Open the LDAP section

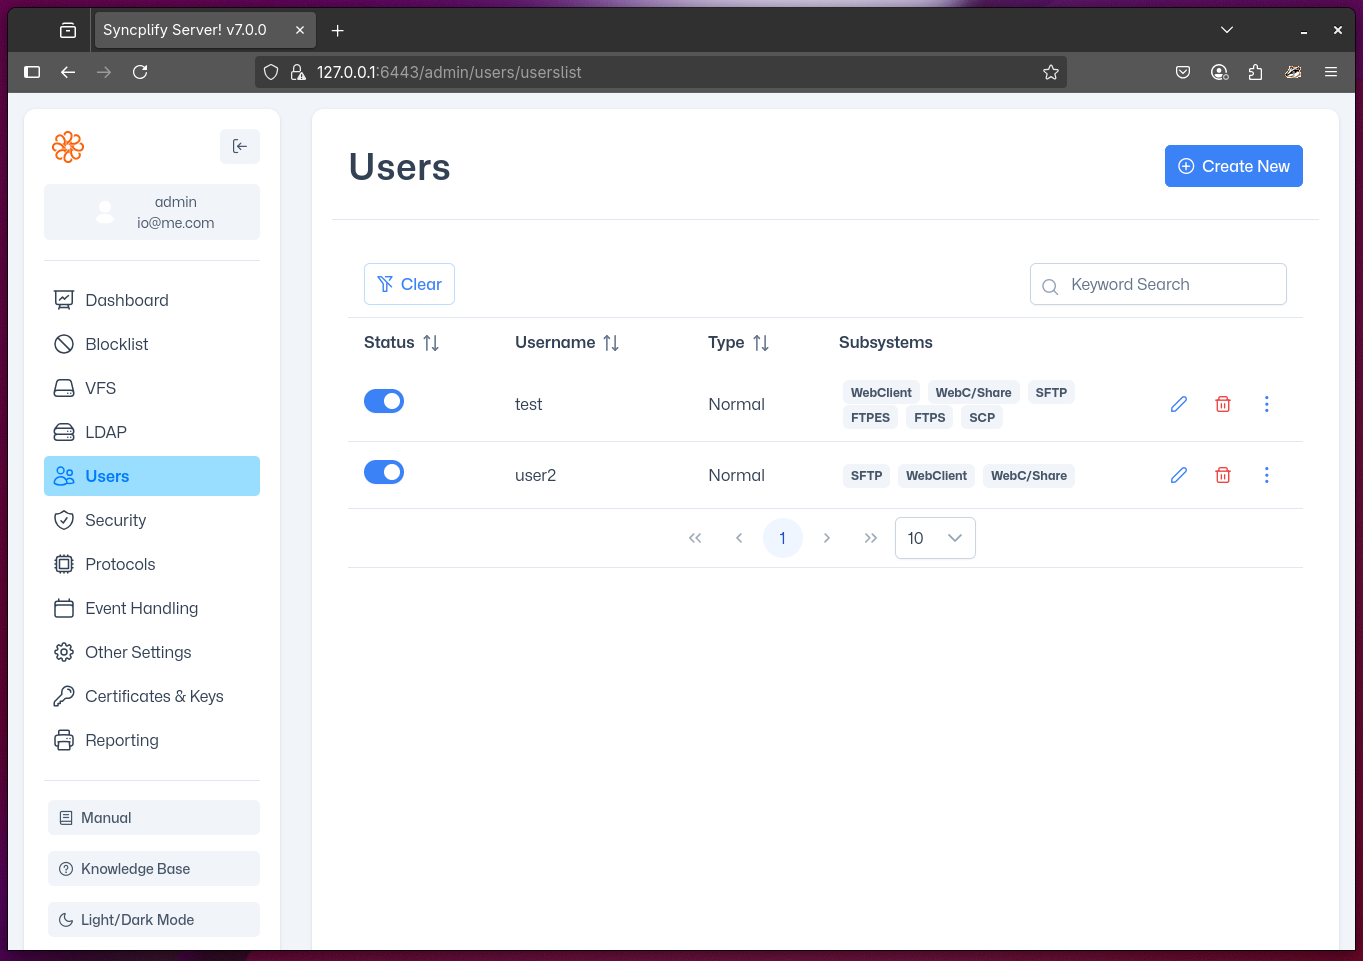(105, 432)
